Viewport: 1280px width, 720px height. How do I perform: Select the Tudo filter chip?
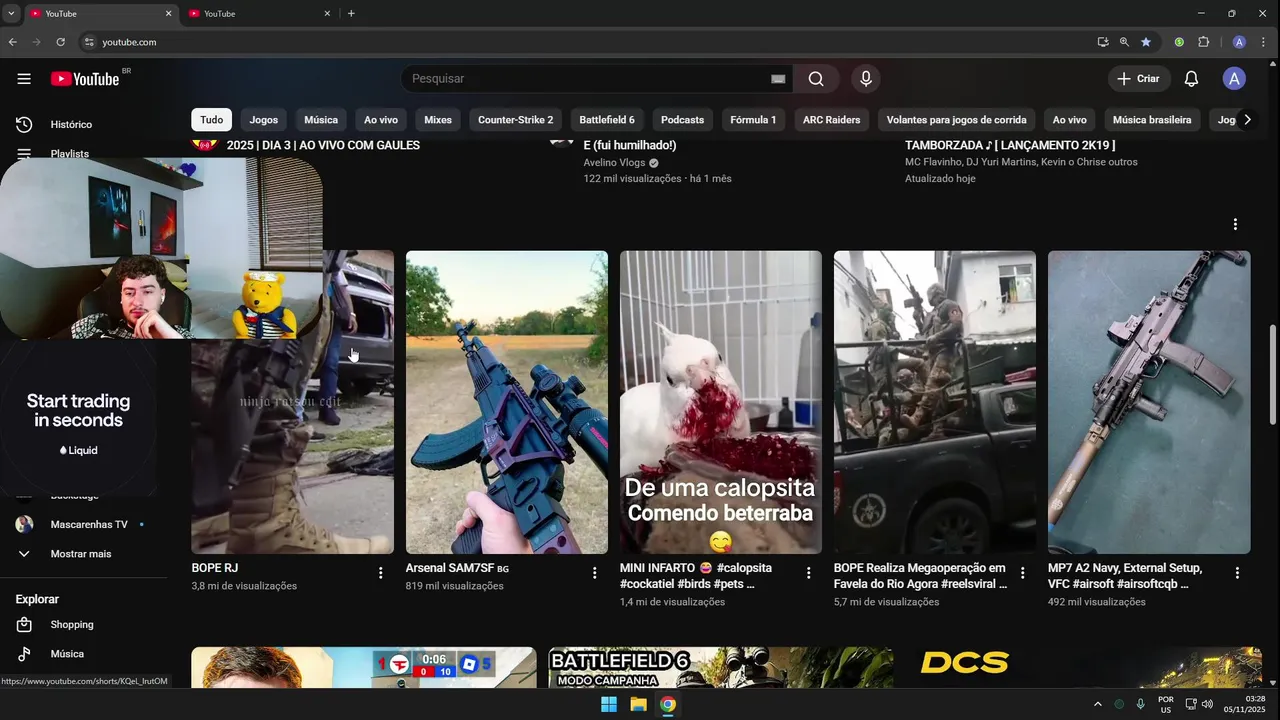click(x=212, y=119)
